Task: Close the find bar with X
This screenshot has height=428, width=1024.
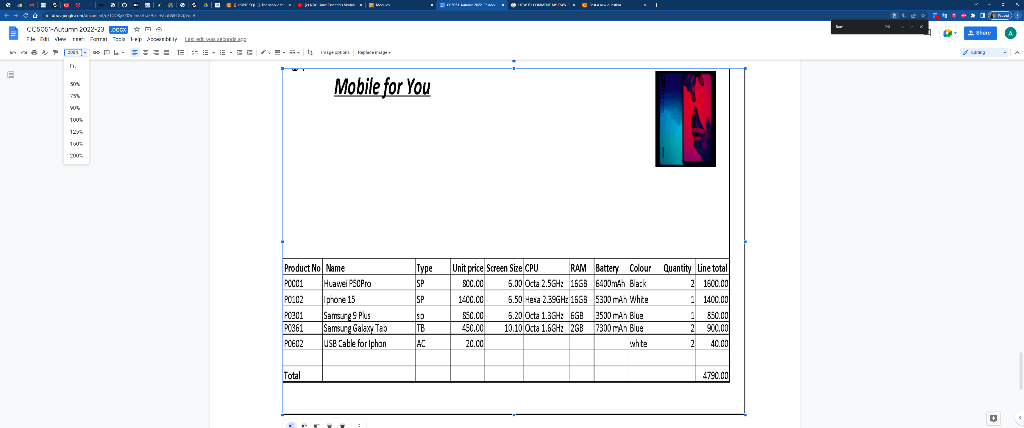Action: coord(921,27)
